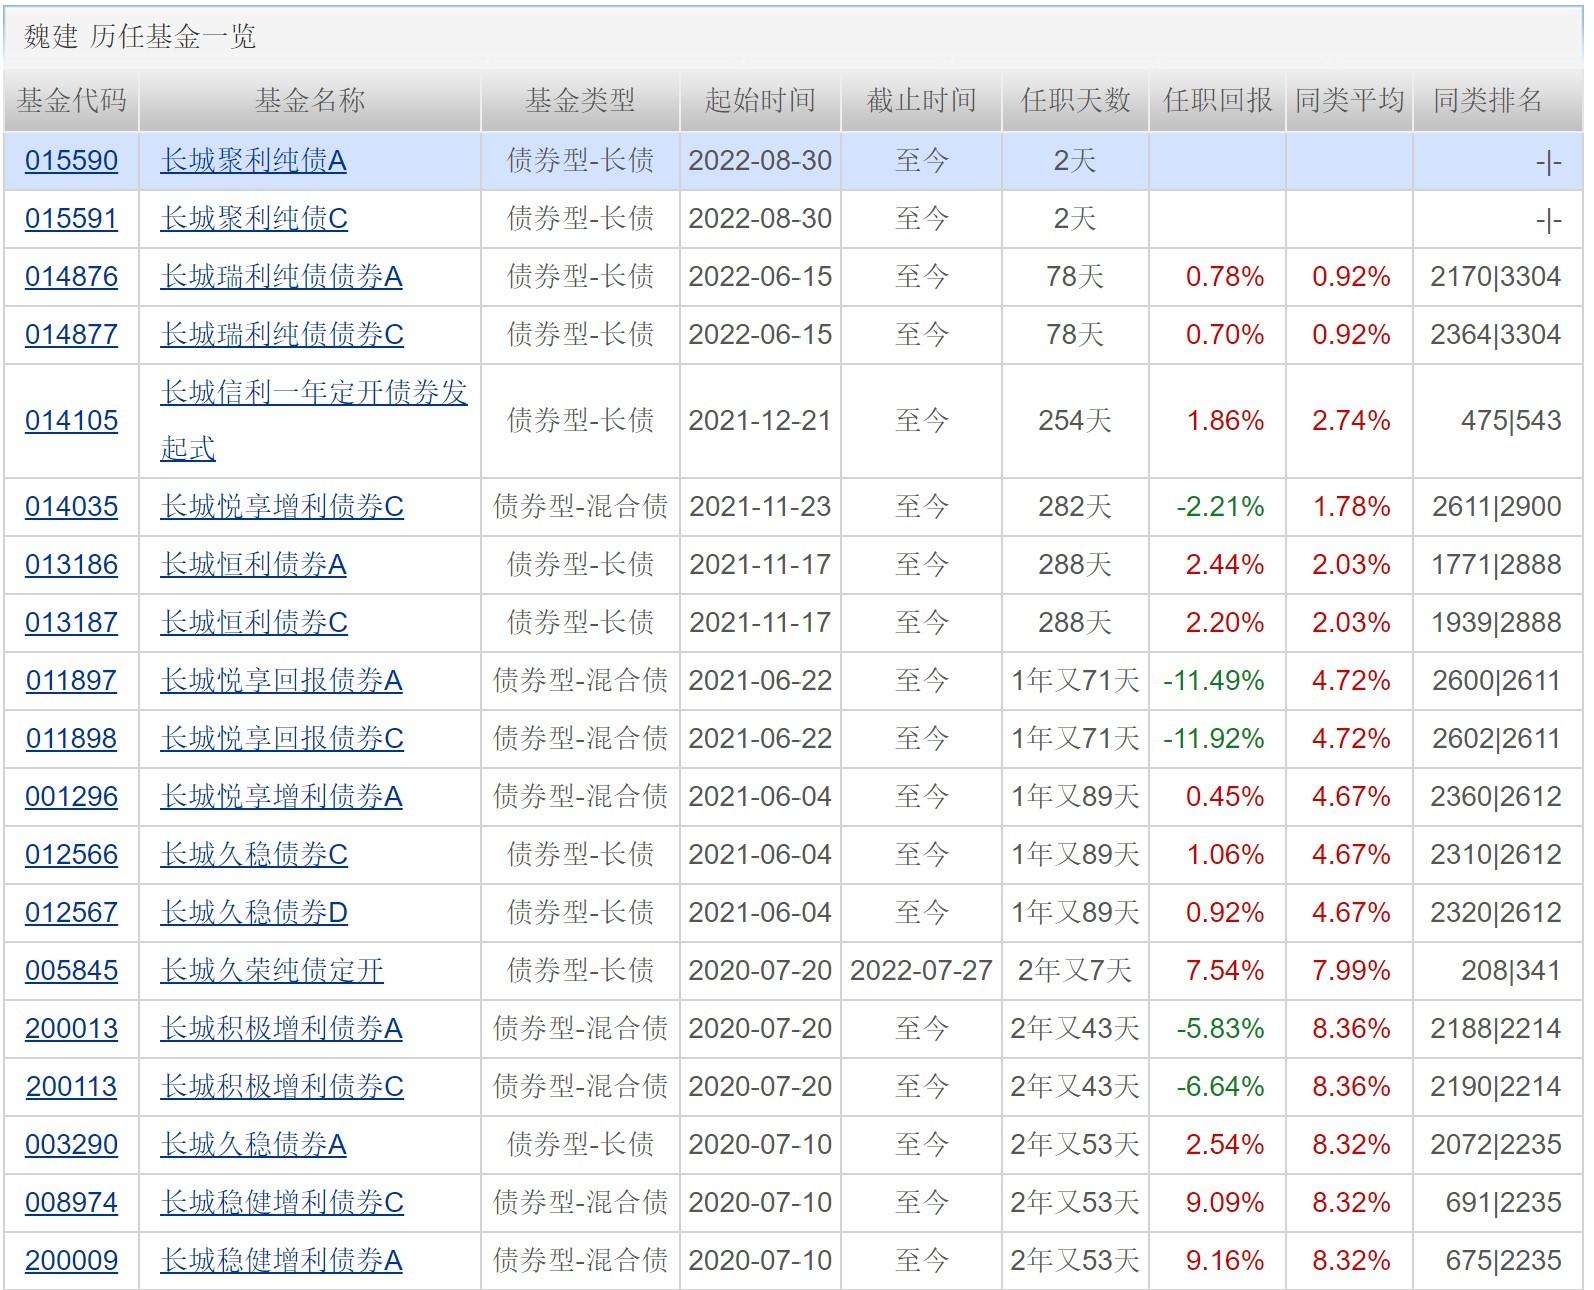Open fund code link 014105

pos(71,420)
